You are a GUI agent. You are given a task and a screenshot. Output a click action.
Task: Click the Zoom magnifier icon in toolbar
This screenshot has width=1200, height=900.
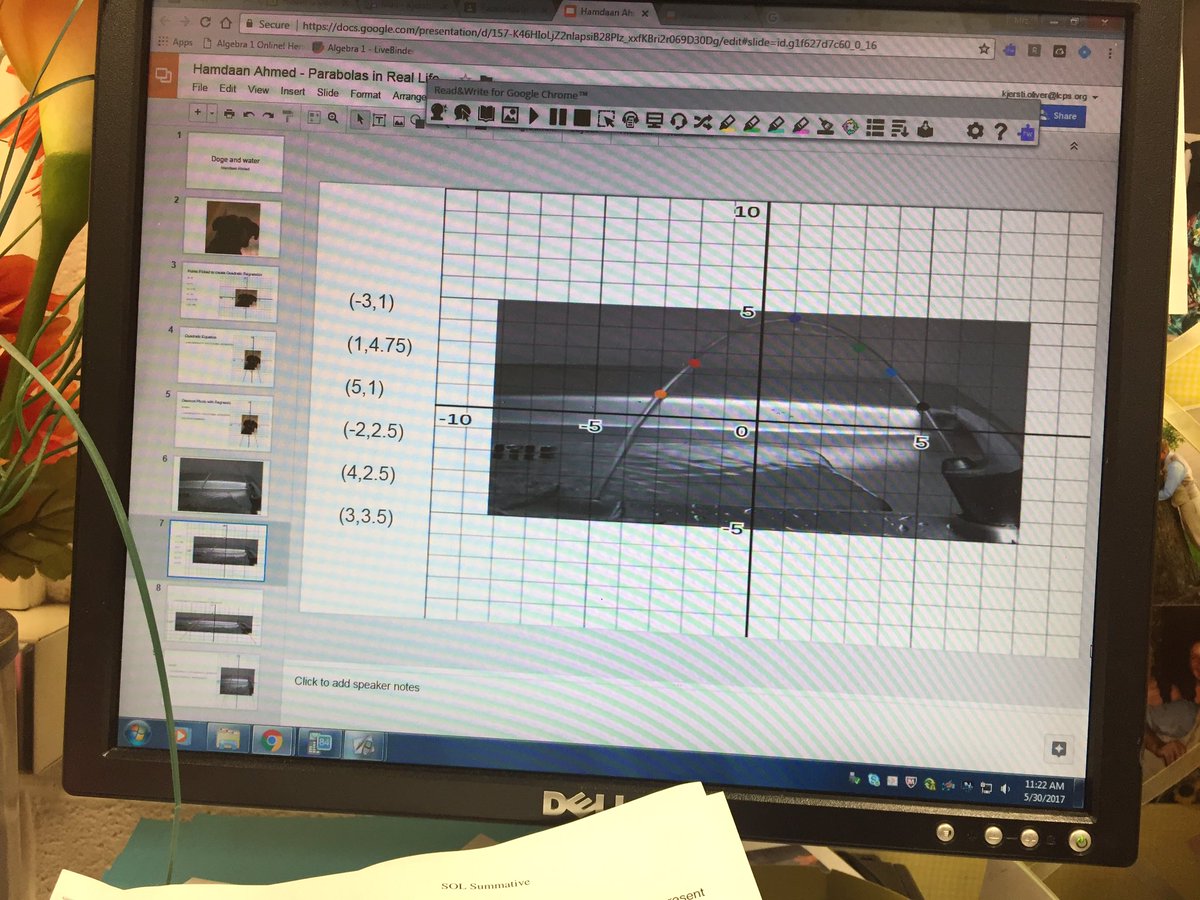[333, 118]
